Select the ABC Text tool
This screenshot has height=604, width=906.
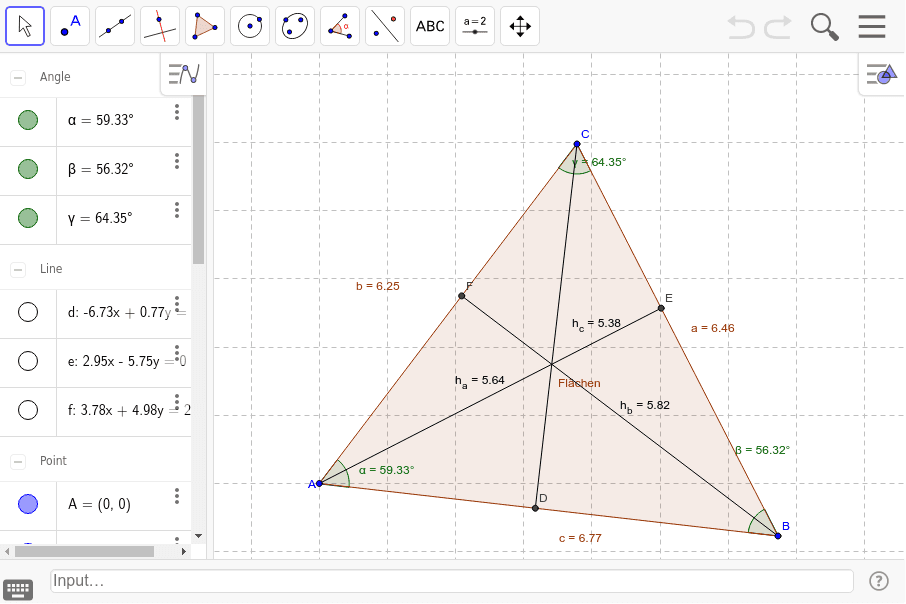(x=430, y=26)
